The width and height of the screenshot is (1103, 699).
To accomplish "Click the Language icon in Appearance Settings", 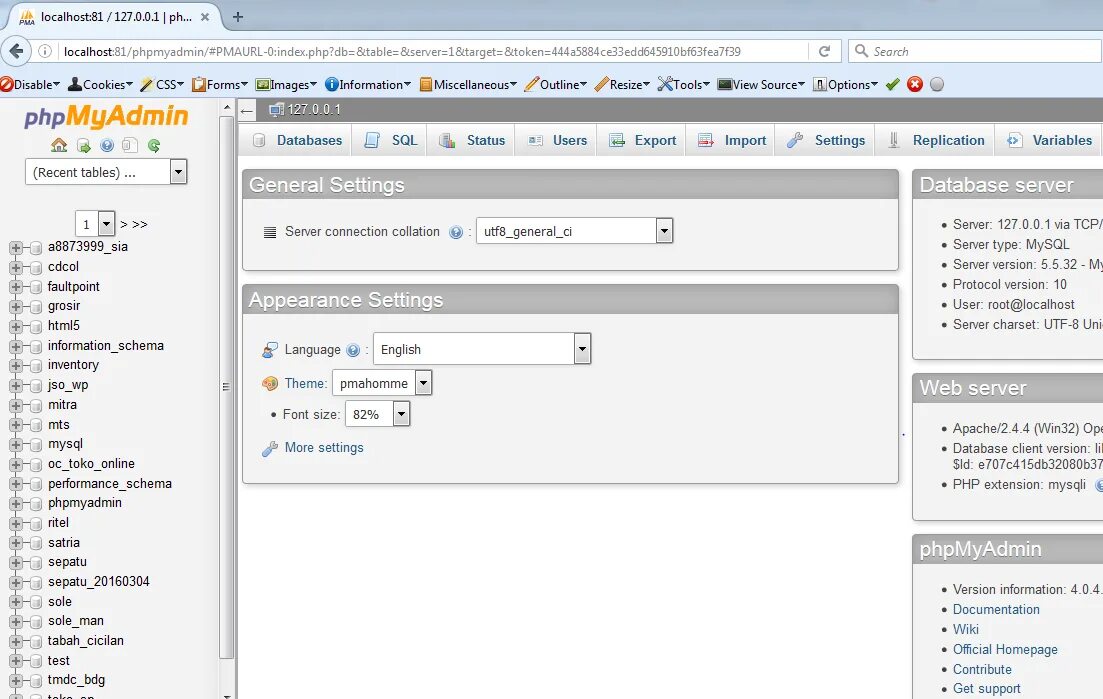I will 270,350.
